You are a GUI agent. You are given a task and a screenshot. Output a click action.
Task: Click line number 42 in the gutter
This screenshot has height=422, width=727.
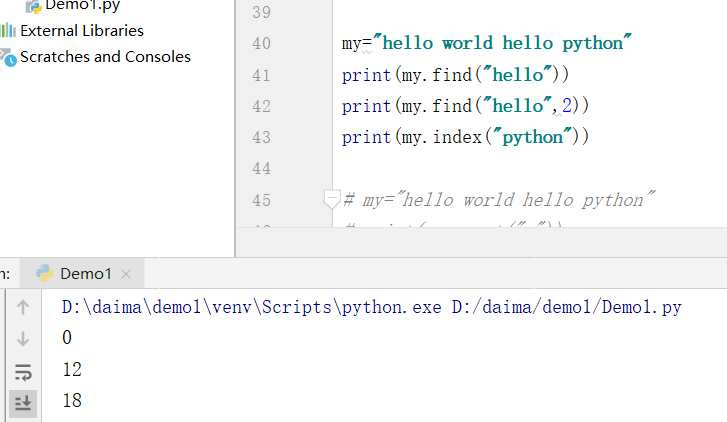pos(261,106)
